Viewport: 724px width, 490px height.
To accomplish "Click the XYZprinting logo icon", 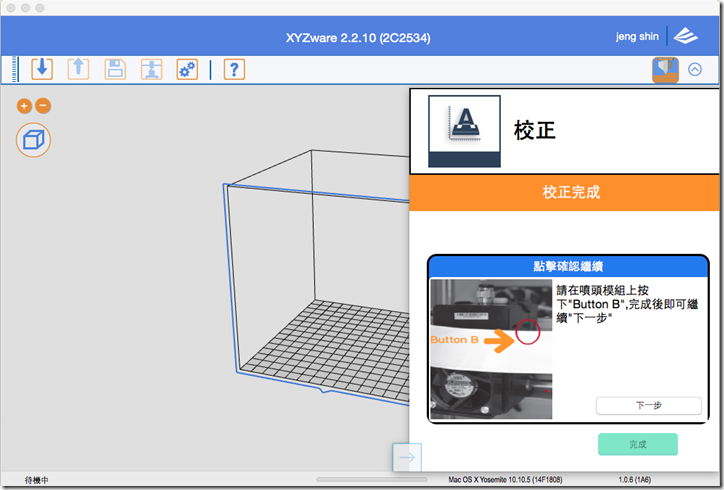I will click(x=686, y=36).
